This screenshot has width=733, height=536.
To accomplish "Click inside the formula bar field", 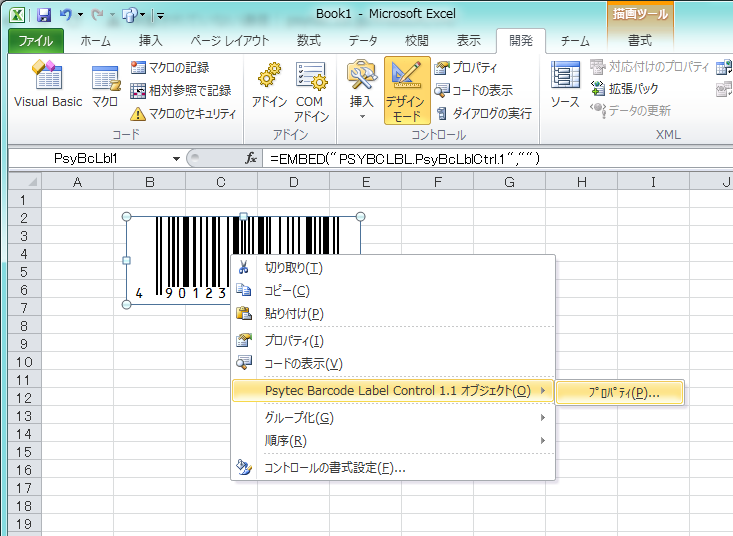I will pos(480,158).
